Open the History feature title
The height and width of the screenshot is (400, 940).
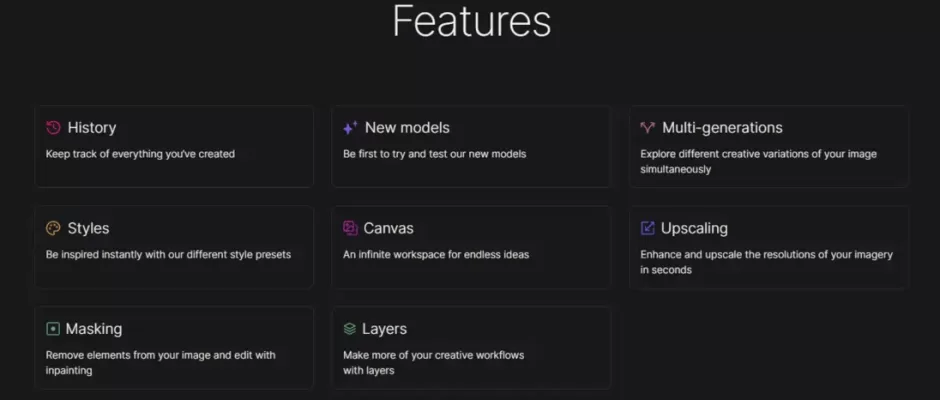click(92, 128)
